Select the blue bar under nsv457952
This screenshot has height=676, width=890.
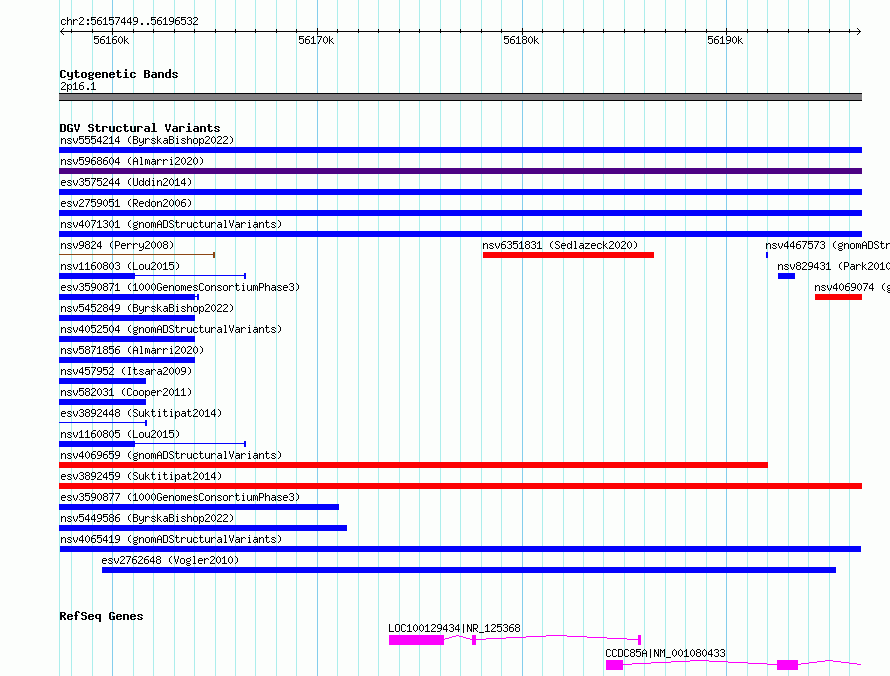tap(103, 381)
